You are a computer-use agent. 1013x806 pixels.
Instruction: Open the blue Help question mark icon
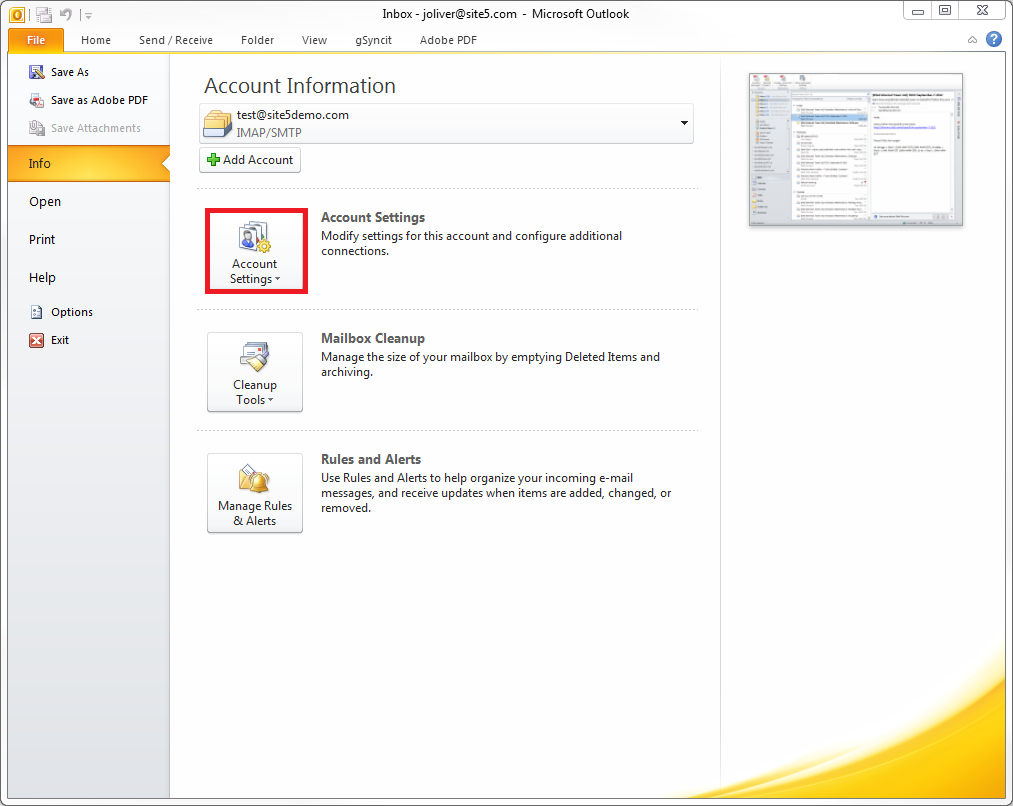click(x=993, y=40)
